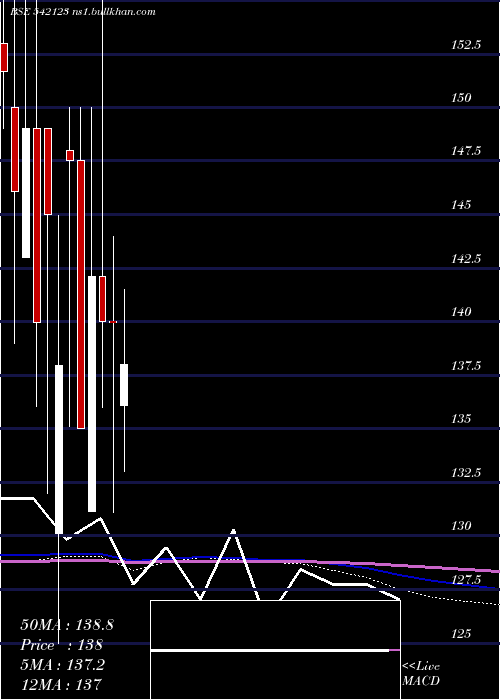Select the 150 price axis label
Image resolution: width=500 pixels, height=700 pixels.
pyautogui.click(x=461, y=97)
